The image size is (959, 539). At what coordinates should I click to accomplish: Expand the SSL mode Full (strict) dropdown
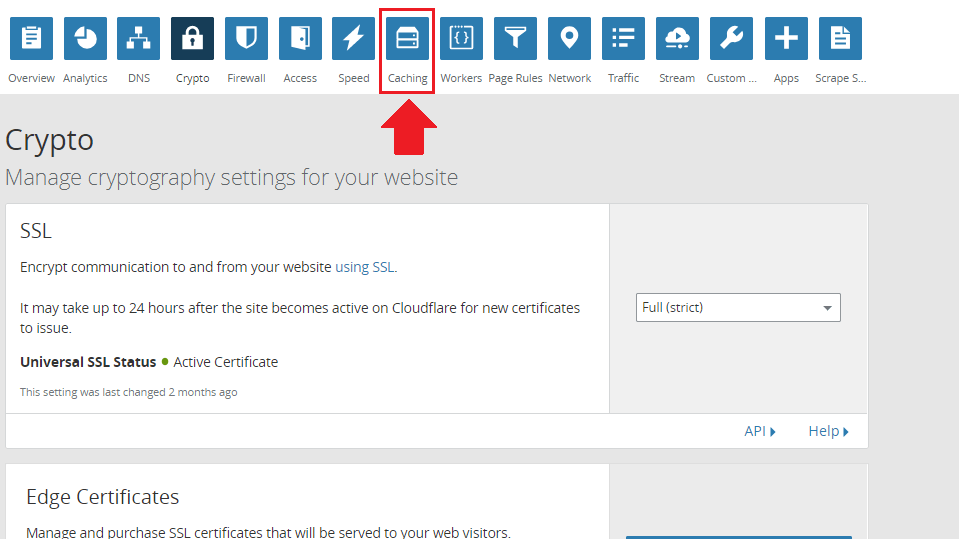tap(738, 308)
